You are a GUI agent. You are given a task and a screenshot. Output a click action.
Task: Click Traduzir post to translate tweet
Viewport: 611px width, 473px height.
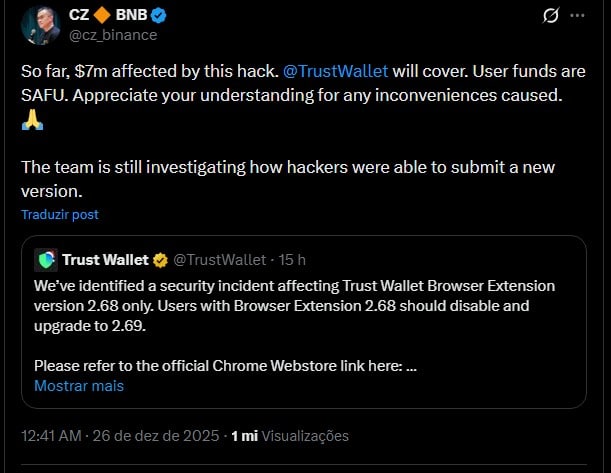point(60,214)
